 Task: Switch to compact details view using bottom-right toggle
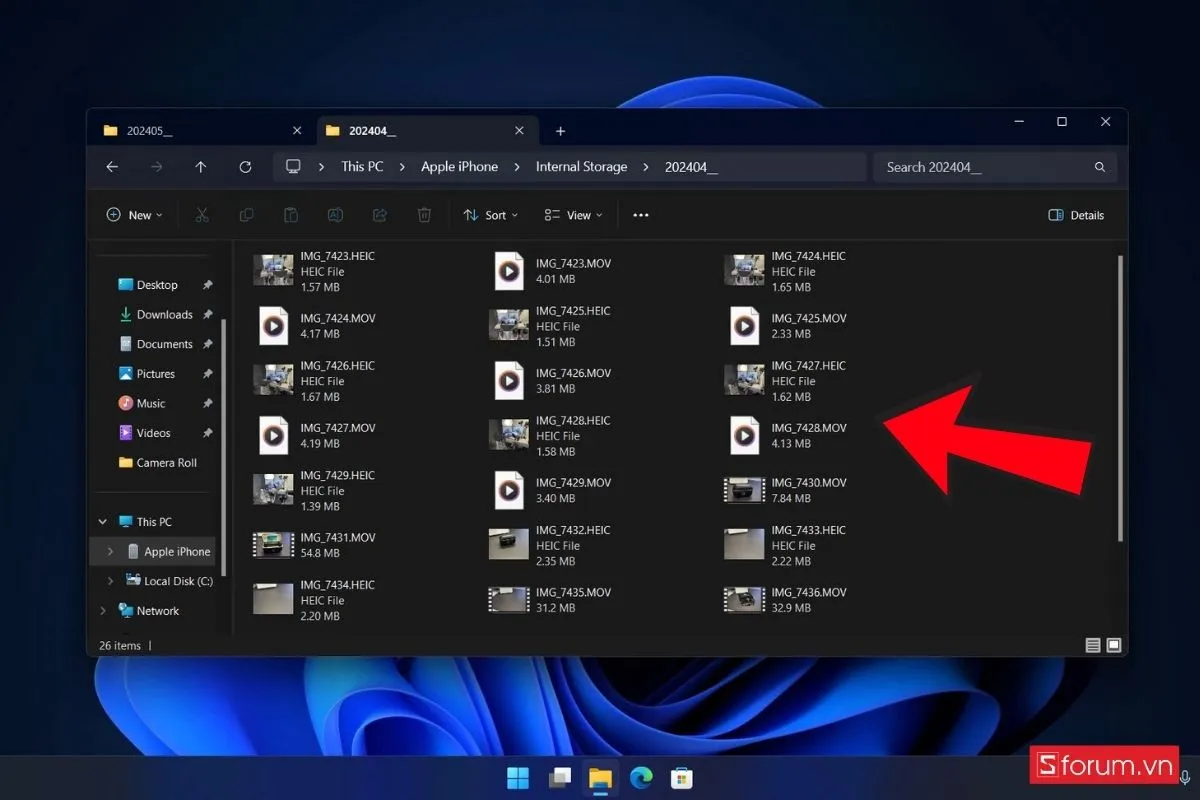[x=1093, y=645]
